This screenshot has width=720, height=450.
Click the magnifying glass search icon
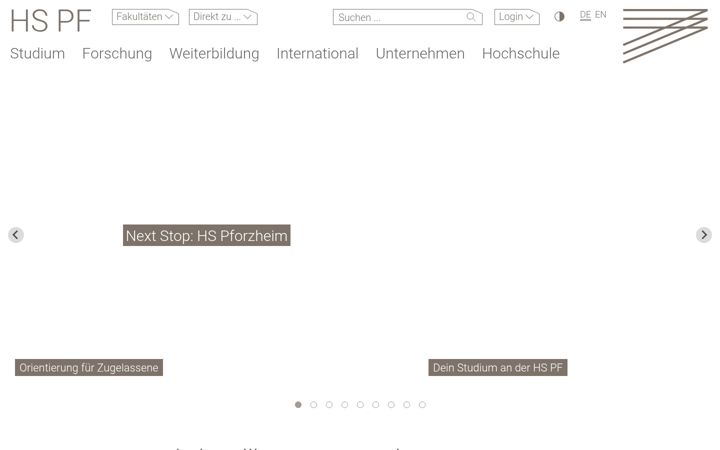tap(471, 17)
